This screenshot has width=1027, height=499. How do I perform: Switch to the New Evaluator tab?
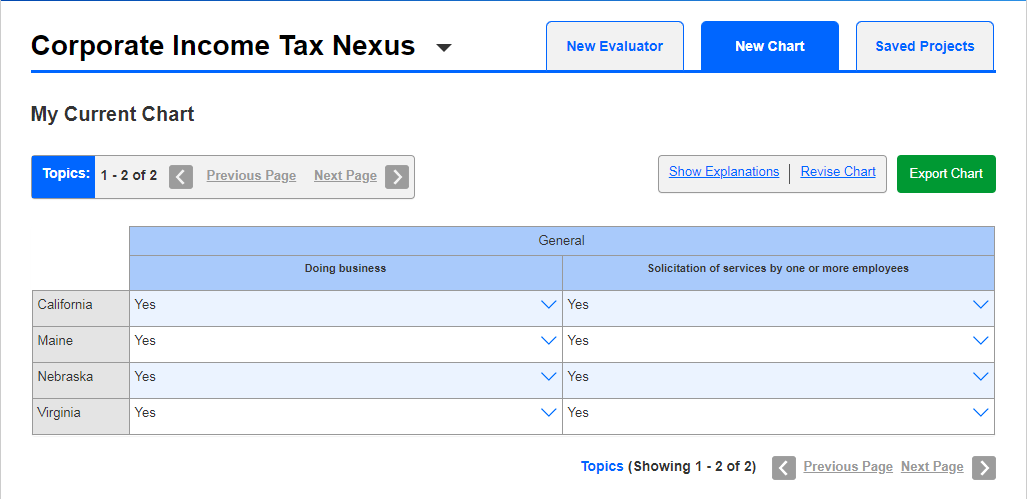(x=614, y=46)
